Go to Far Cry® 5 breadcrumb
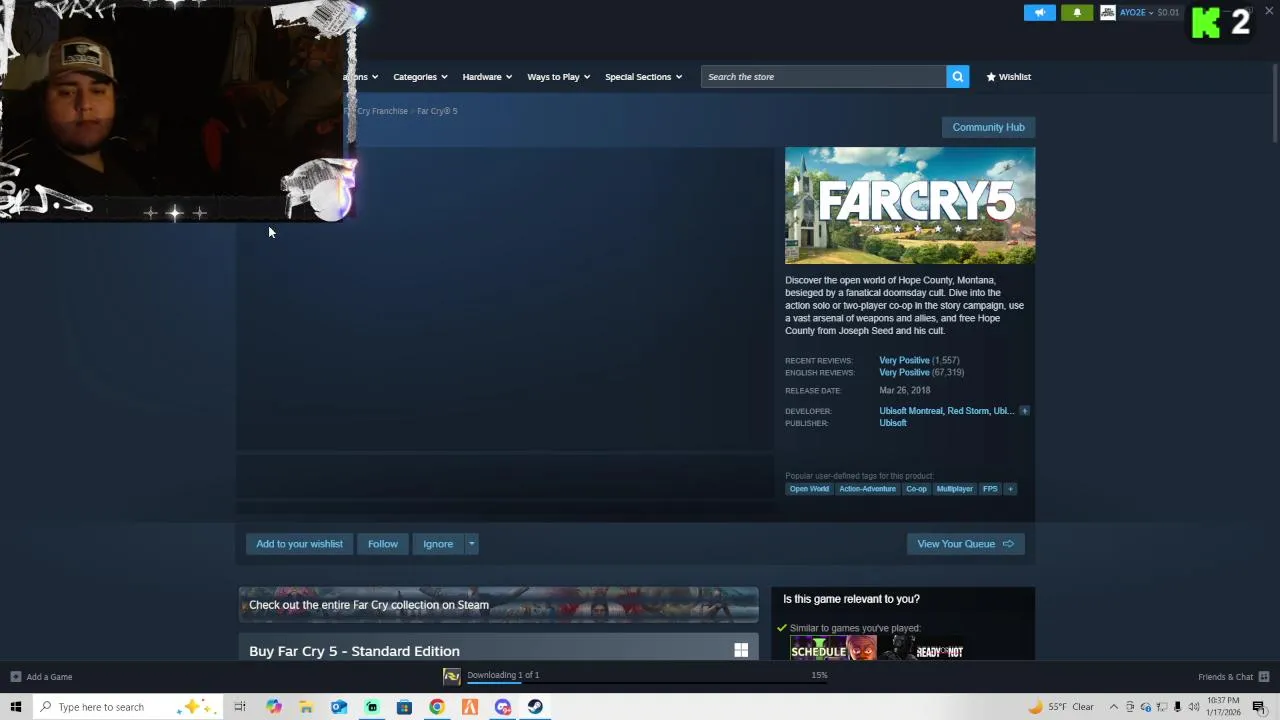Image resolution: width=1280 pixels, height=720 pixels. (x=437, y=111)
